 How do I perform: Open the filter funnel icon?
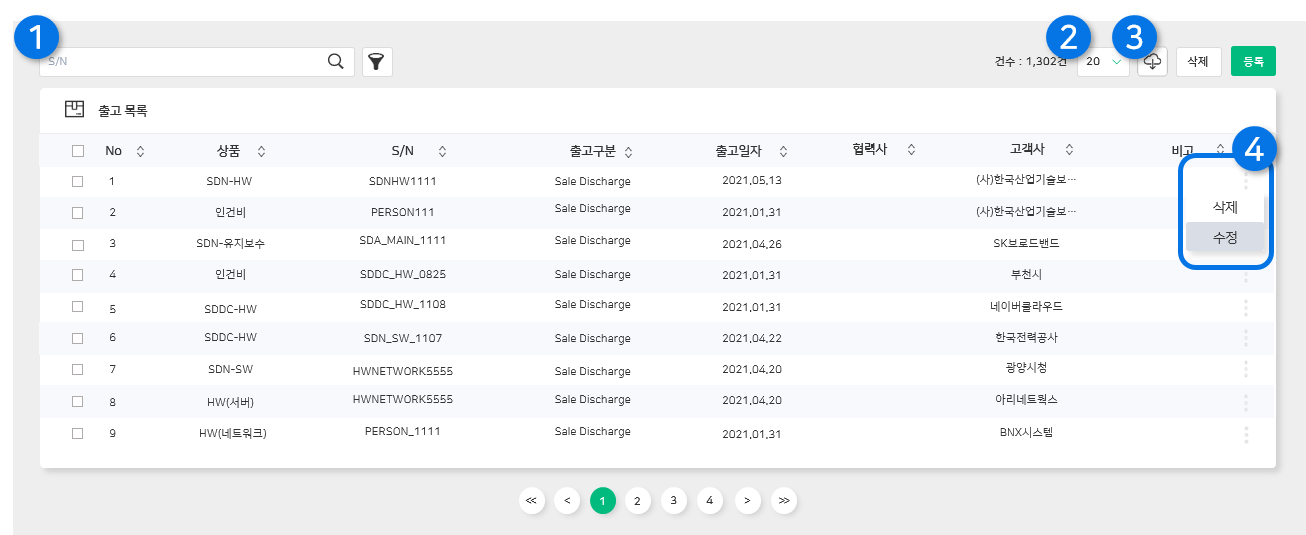[376, 62]
